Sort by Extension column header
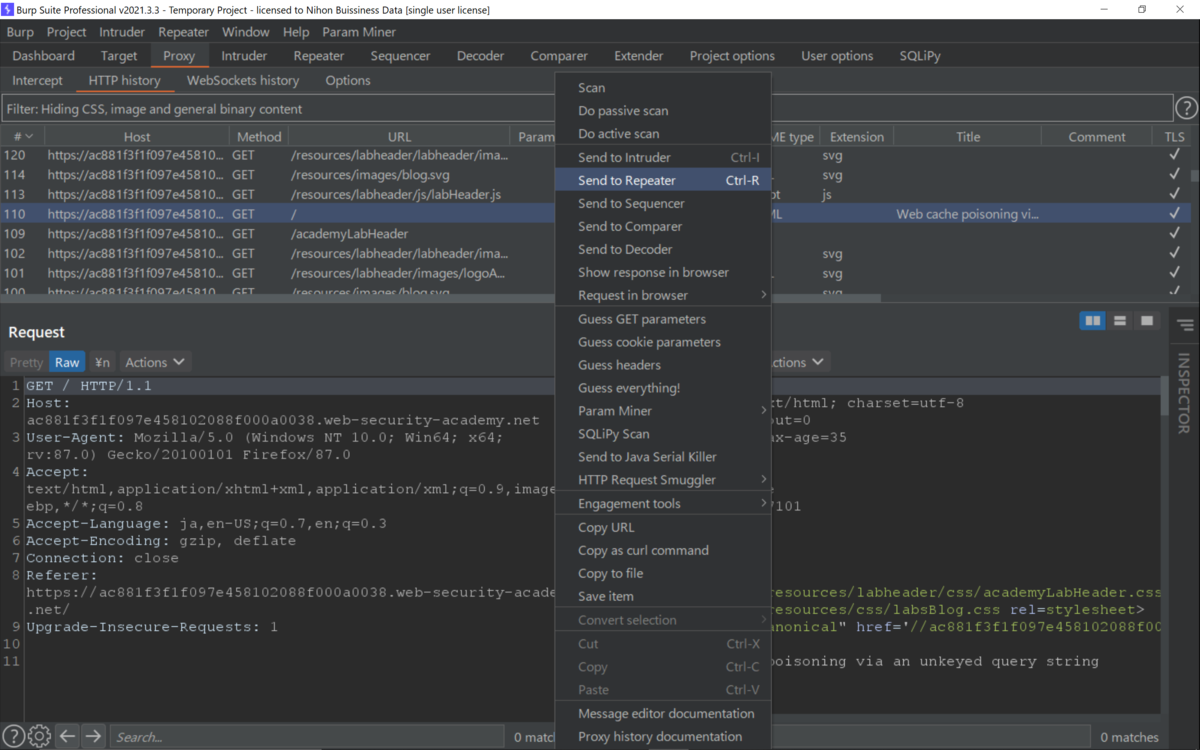Image resolution: width=1200 pixels, height=750 pixels. click(x=857, y=137)
